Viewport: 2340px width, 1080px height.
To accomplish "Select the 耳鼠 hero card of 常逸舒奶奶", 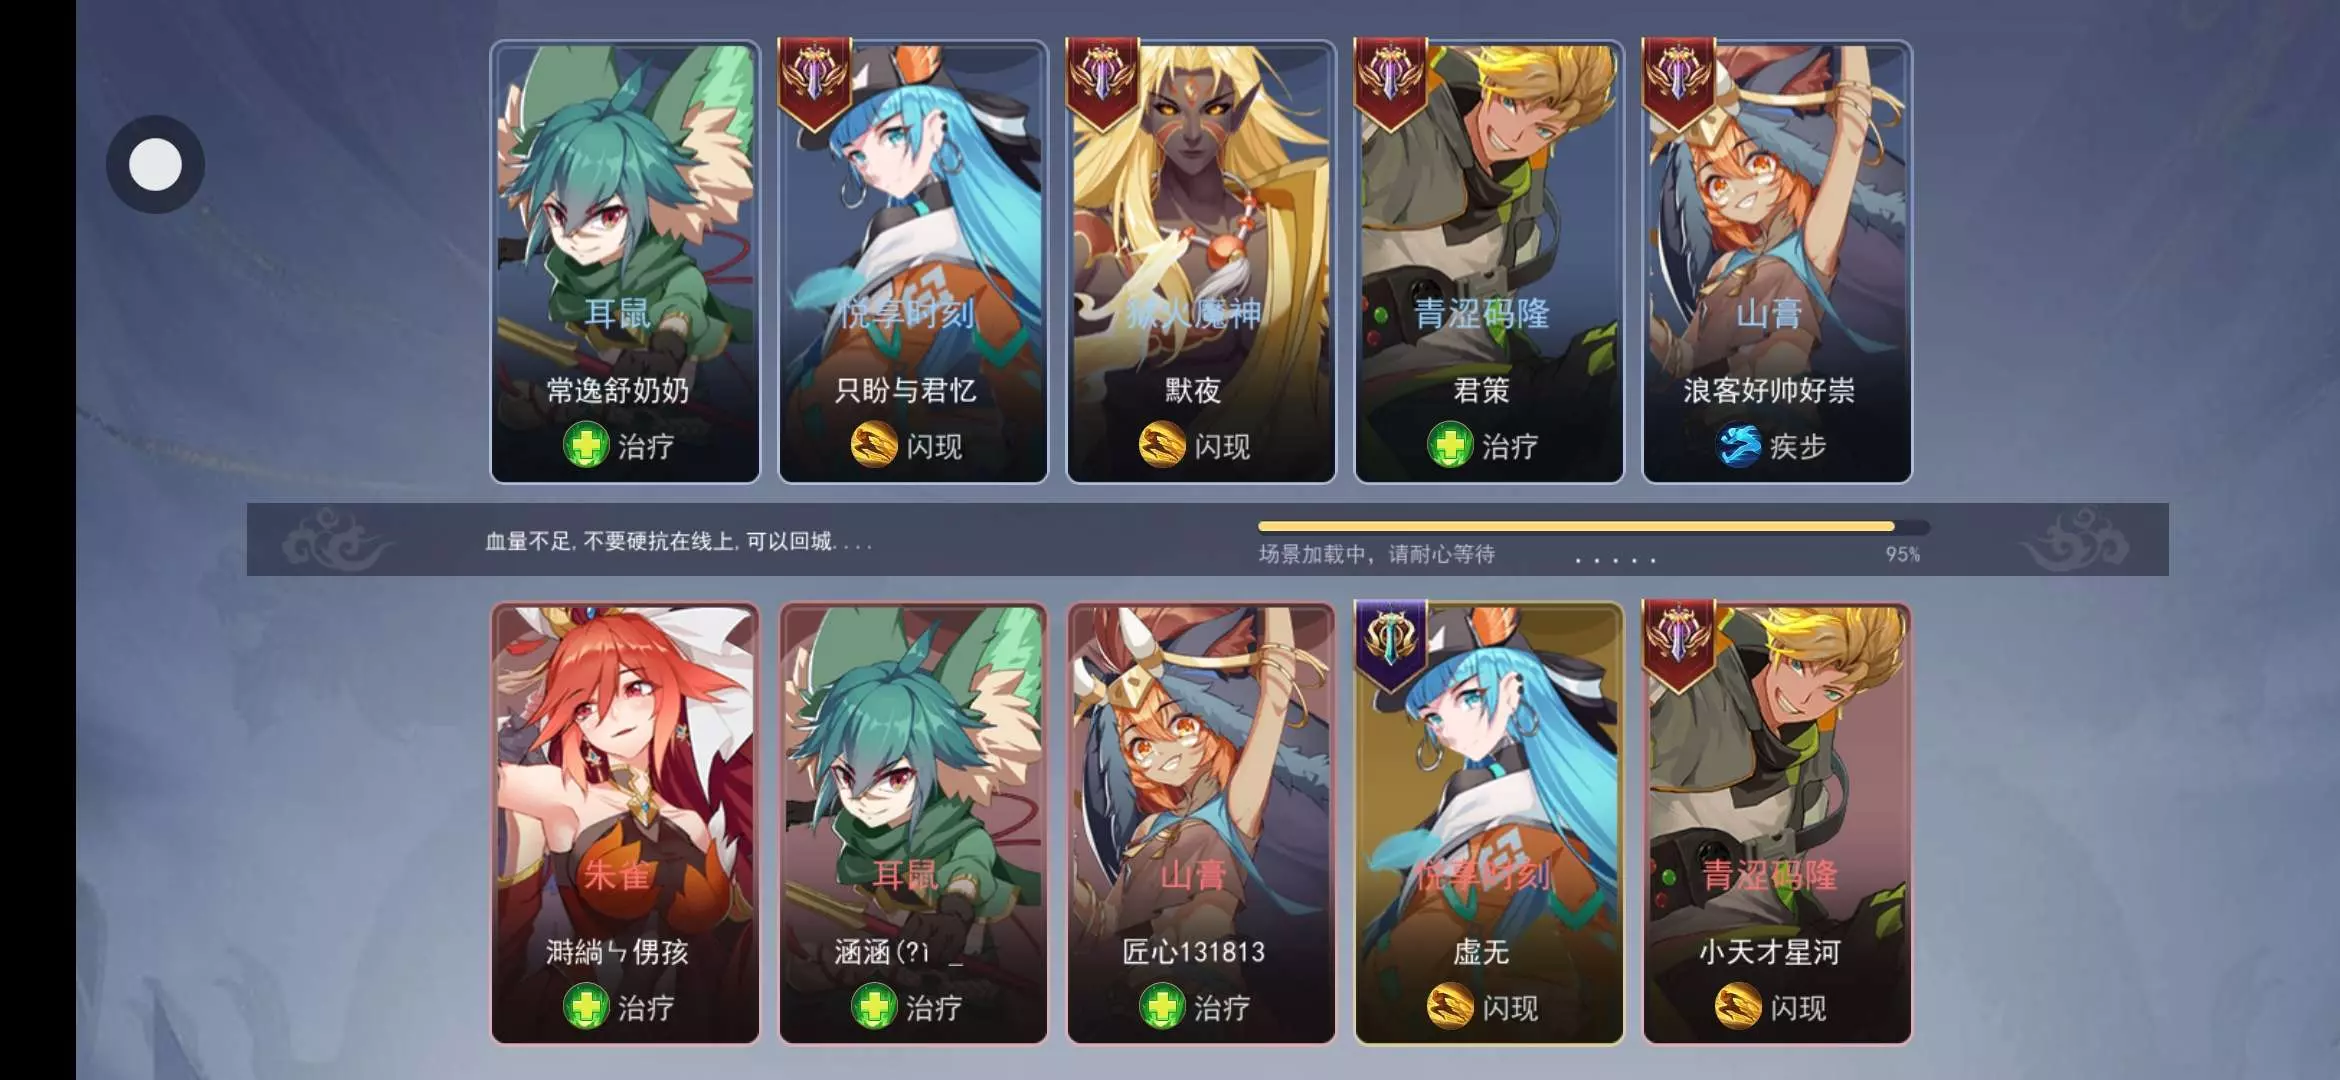I will 625,262.
